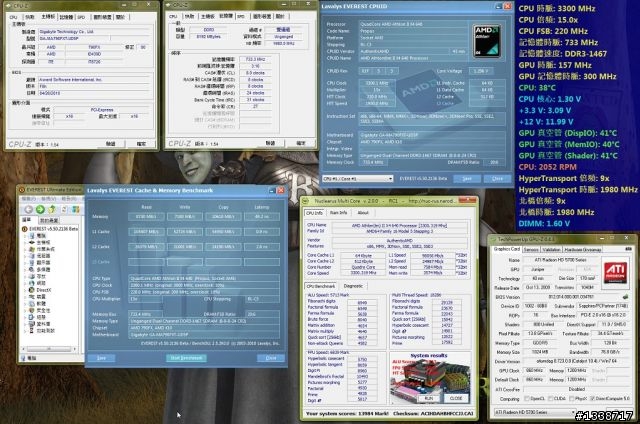
Task: Click the AMD Athlon logo in EVEREST CPUID
Action: [x=487, y=41]
